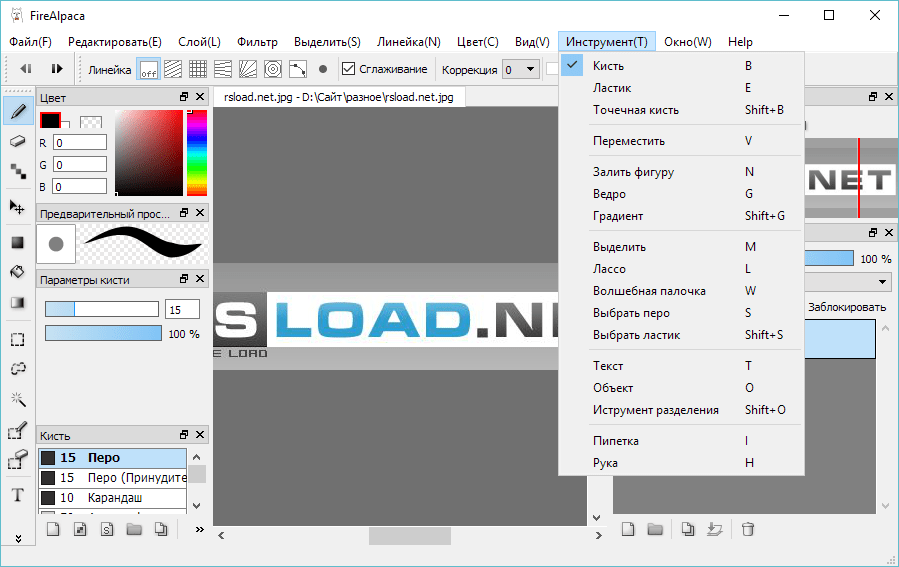Open the layer blending mode dropdown
This screenshot has width=899, height=567.
882,281
